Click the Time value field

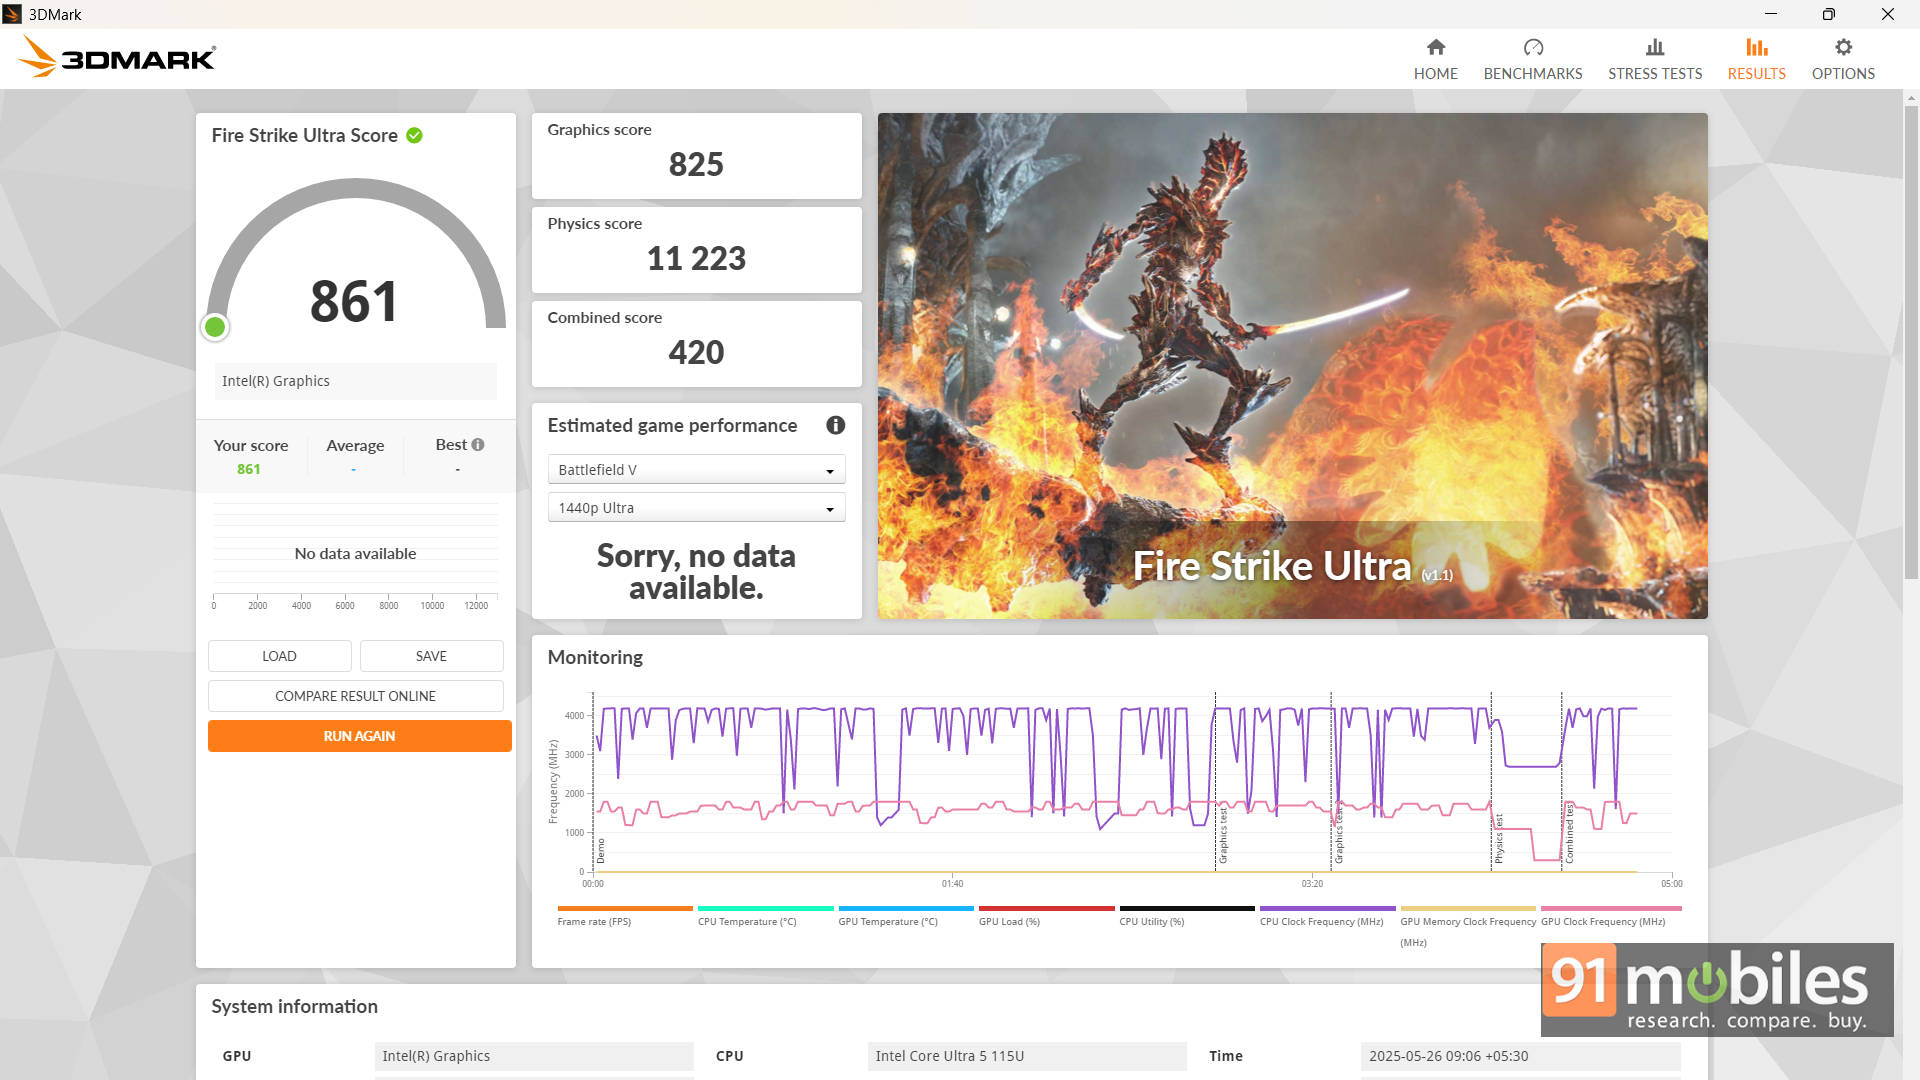pyautogui.click(x=1520, y=1056)
